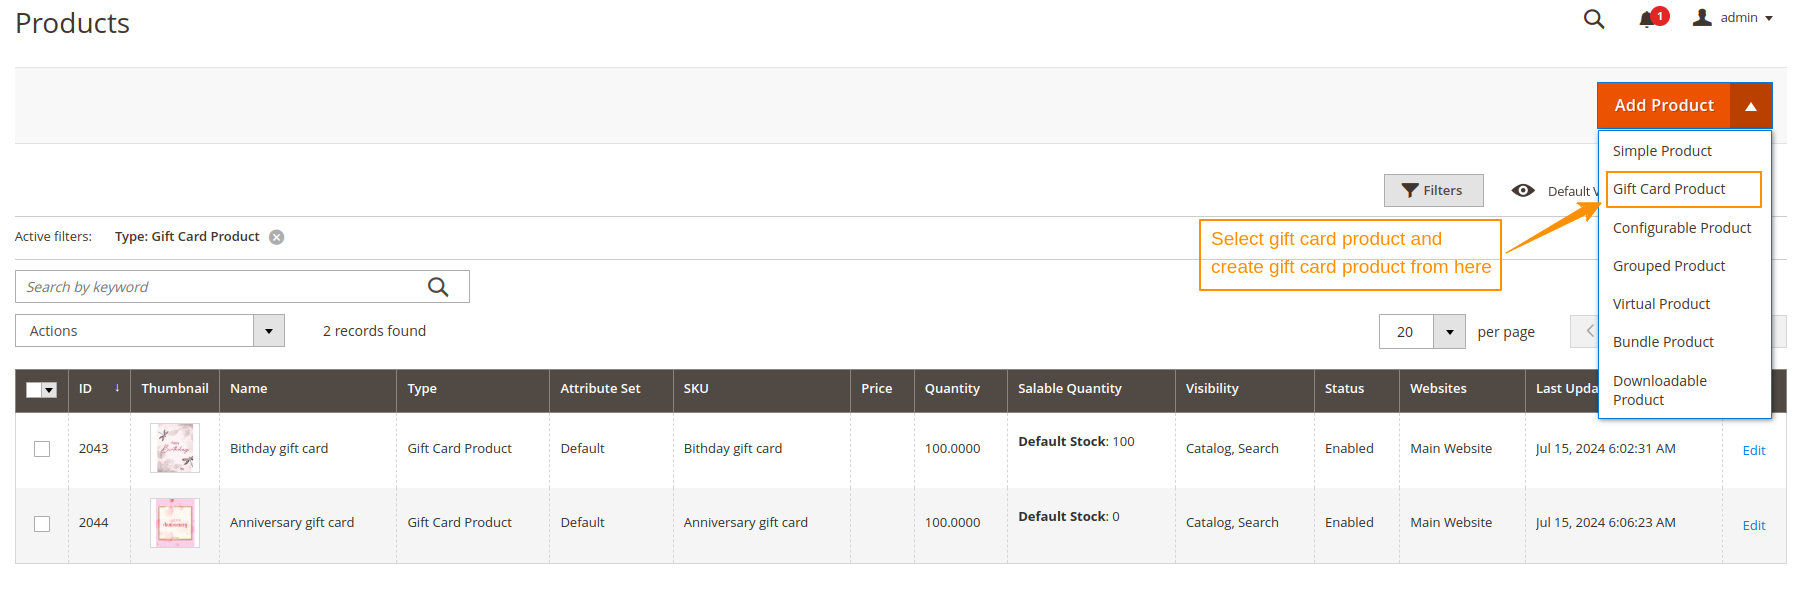Edit the Bithday gift card product

(1753, 451)
